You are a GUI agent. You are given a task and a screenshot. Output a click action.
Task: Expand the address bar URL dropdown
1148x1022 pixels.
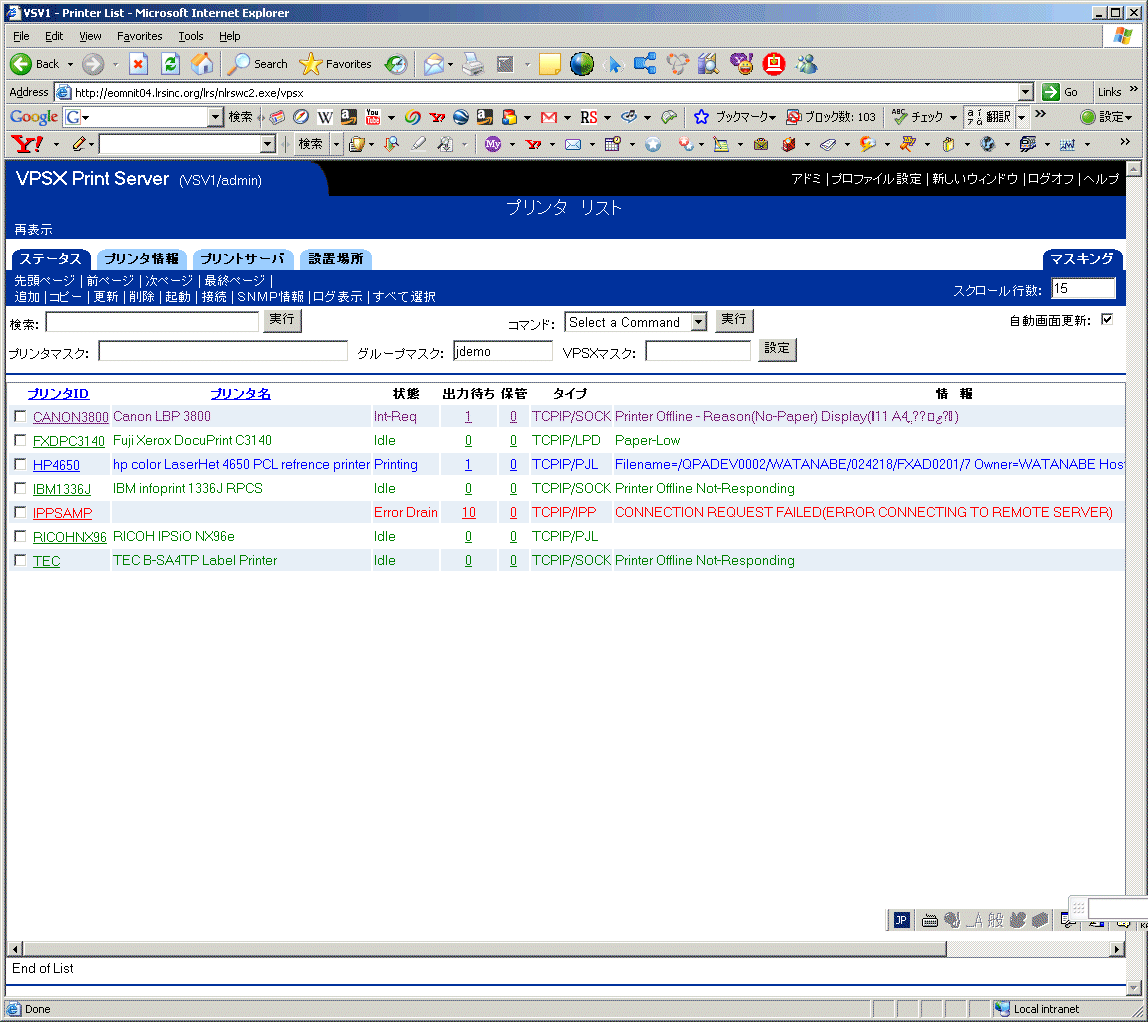[1025, 92]
